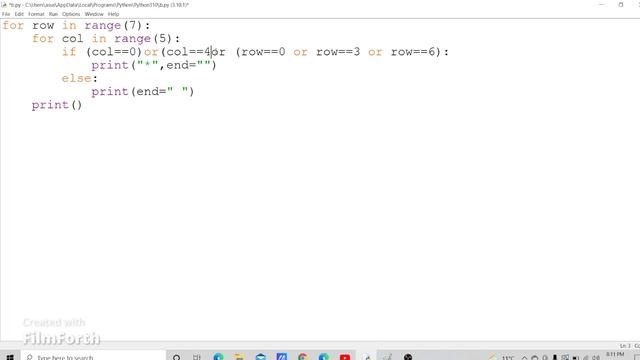Screen dimensions: 640x360
Task: Open File Explorer from the taskbar
Action: click(x=239, y=357)
